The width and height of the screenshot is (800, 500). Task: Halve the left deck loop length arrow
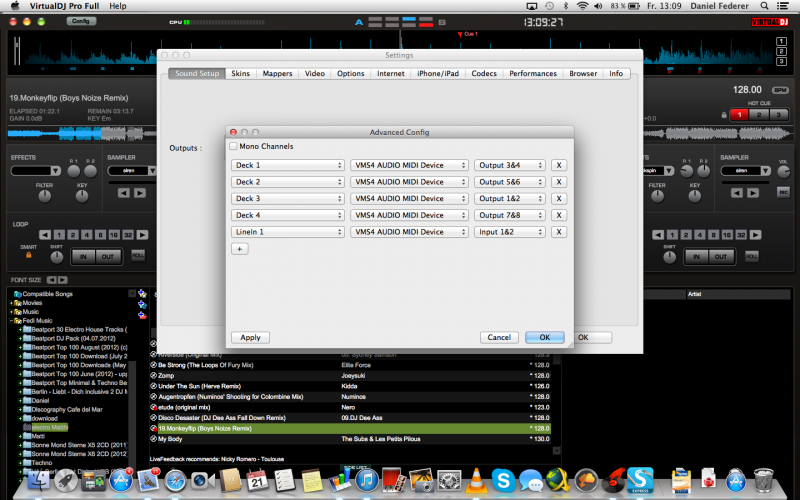coord(45,235)
